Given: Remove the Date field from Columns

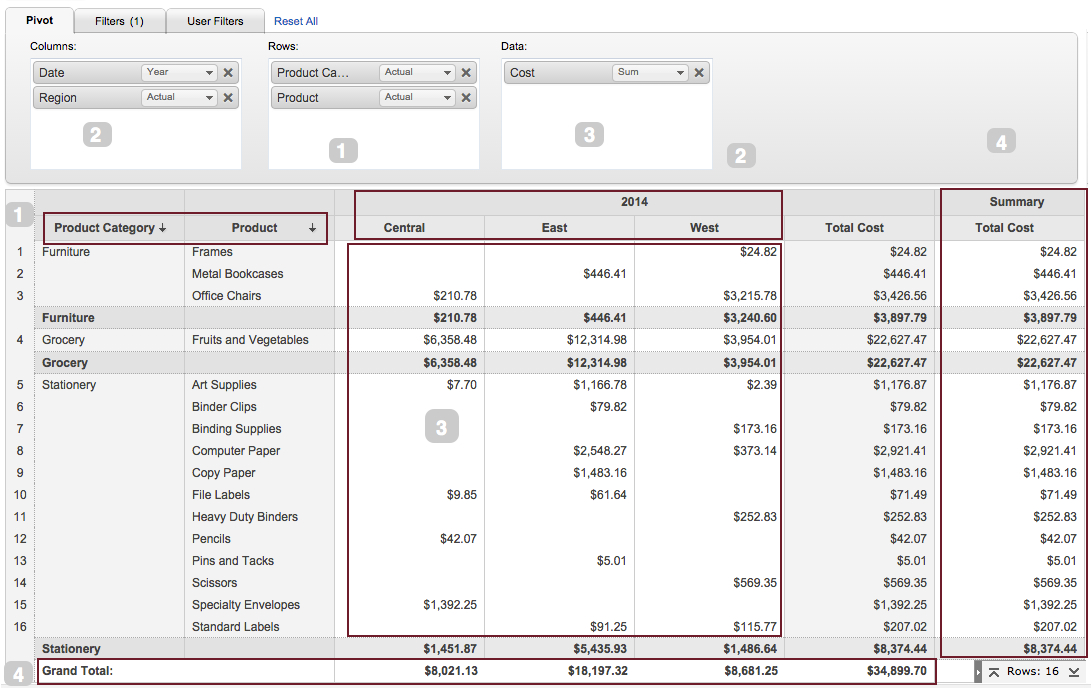Looking at the screenshot, I should click(x=228, y=73).
